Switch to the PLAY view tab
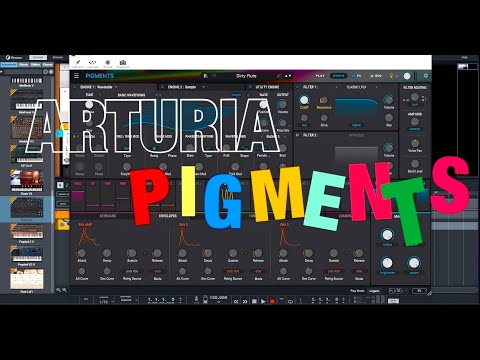Viewport: 480px width, 360px height. pyautogui.click(x=320, y=76)
